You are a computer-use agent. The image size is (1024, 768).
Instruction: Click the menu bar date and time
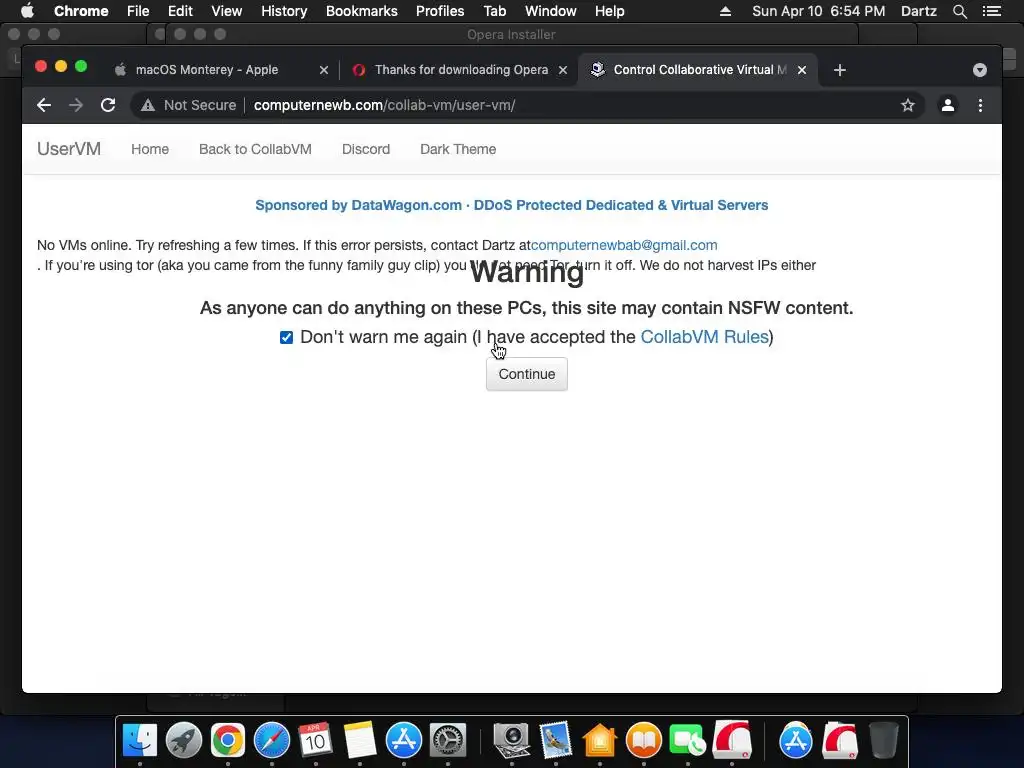(818, 11)
